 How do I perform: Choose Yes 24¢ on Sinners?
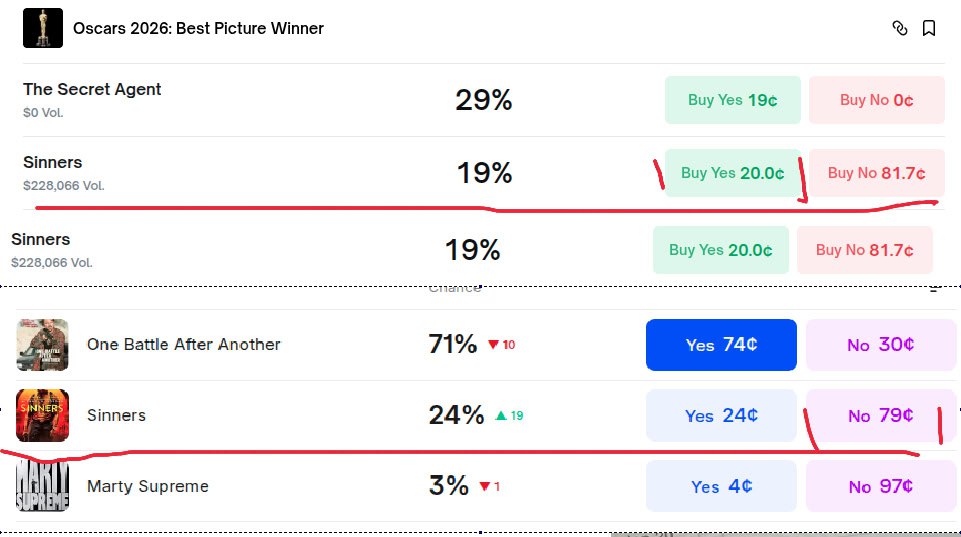tap(721, 415)
